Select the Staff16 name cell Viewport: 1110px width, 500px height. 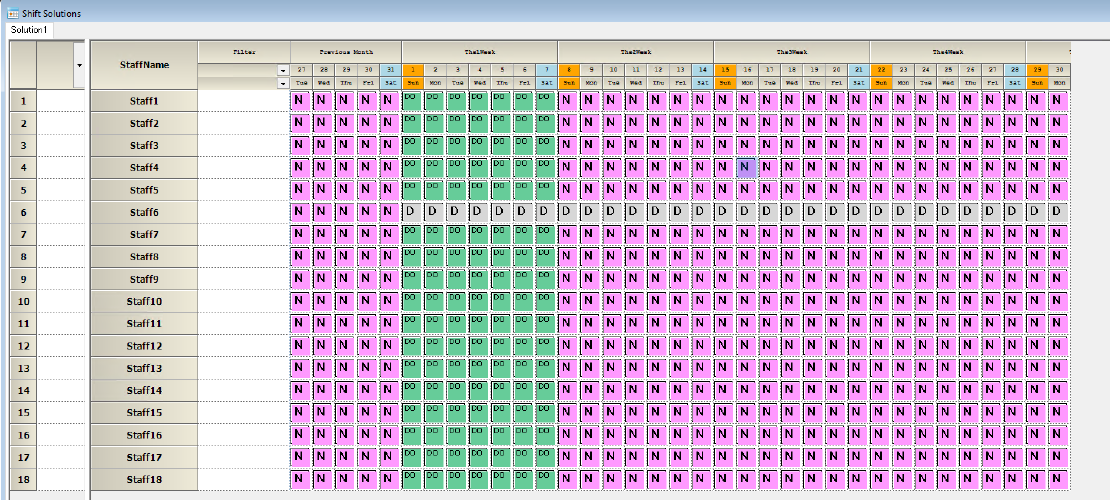[144, 436]
